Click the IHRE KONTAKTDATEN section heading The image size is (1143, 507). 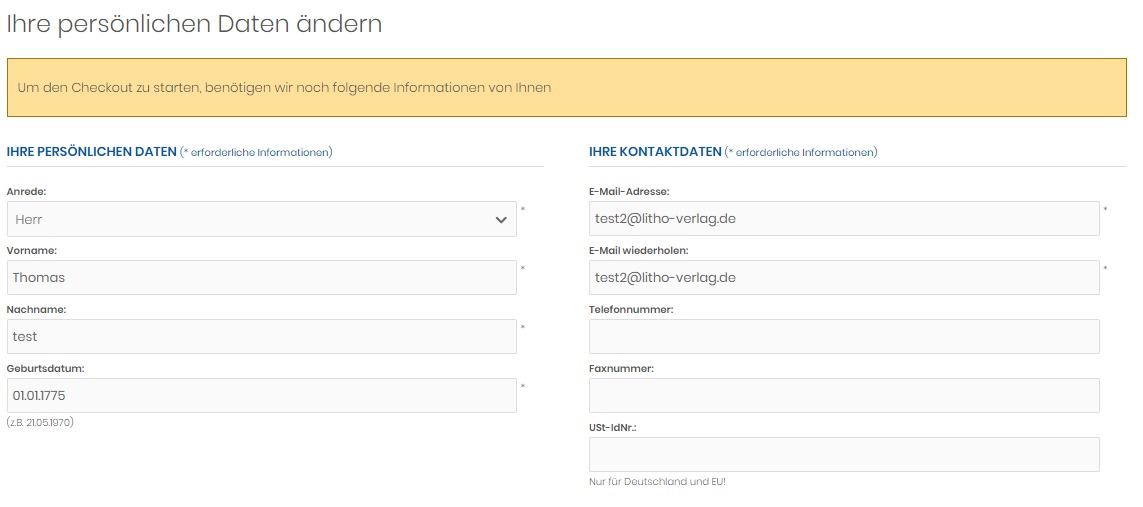tap(655, 152)
